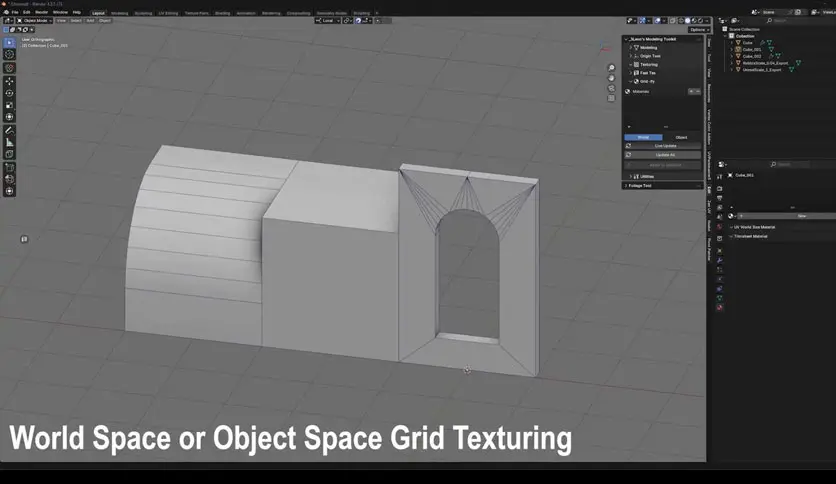Open the Output properties tab icon
Viewport: 836px width, 484px height.
click(720, 198)
